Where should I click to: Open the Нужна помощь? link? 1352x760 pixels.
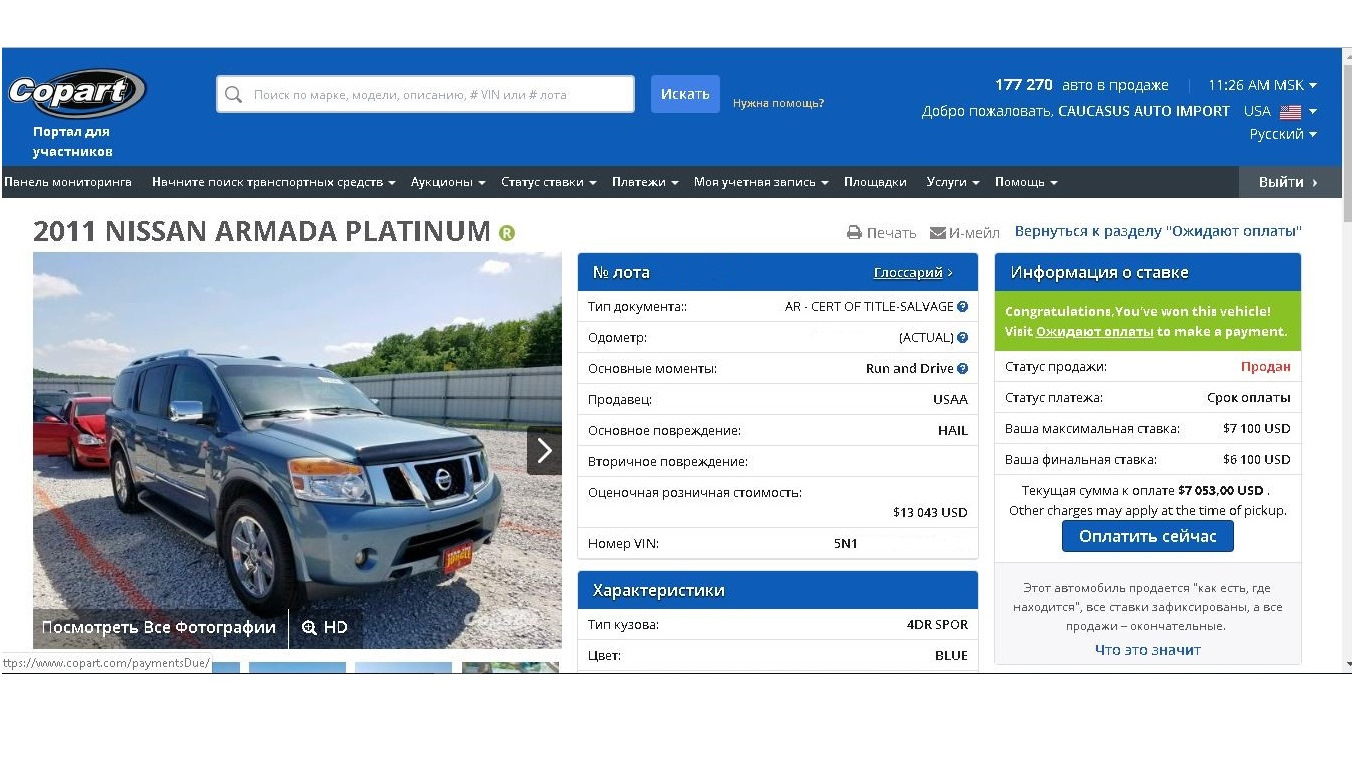point(778,103)
